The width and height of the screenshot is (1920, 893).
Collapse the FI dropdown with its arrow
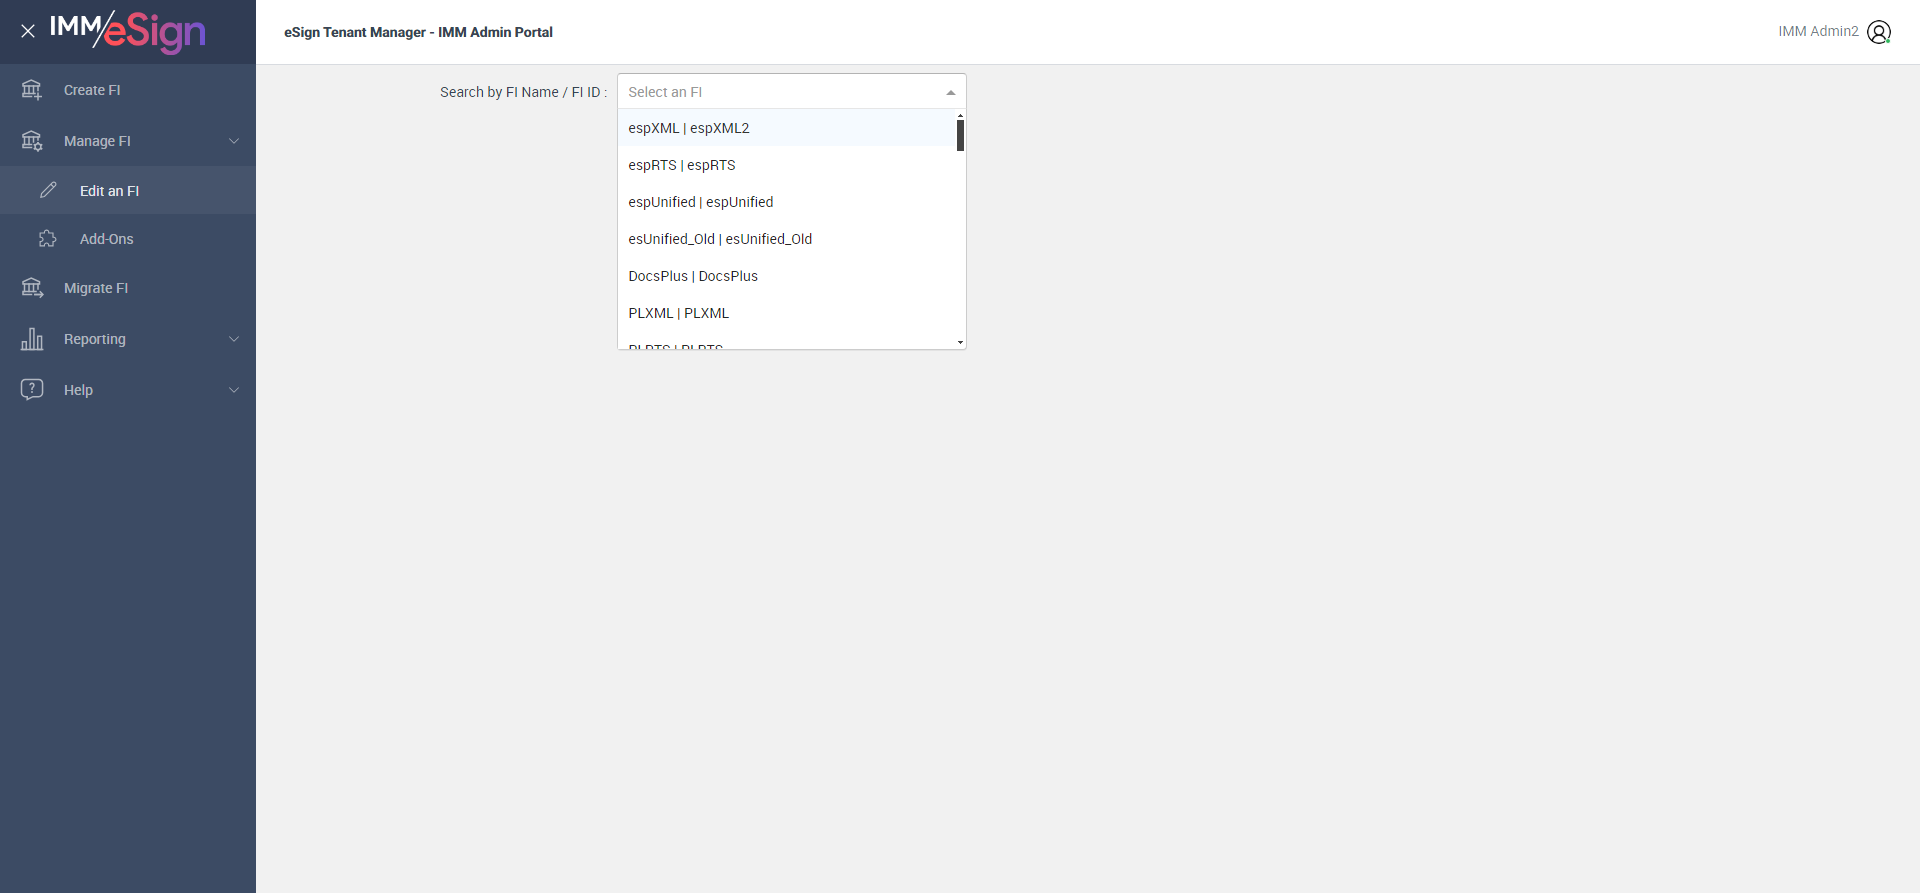tap(951, 92)
